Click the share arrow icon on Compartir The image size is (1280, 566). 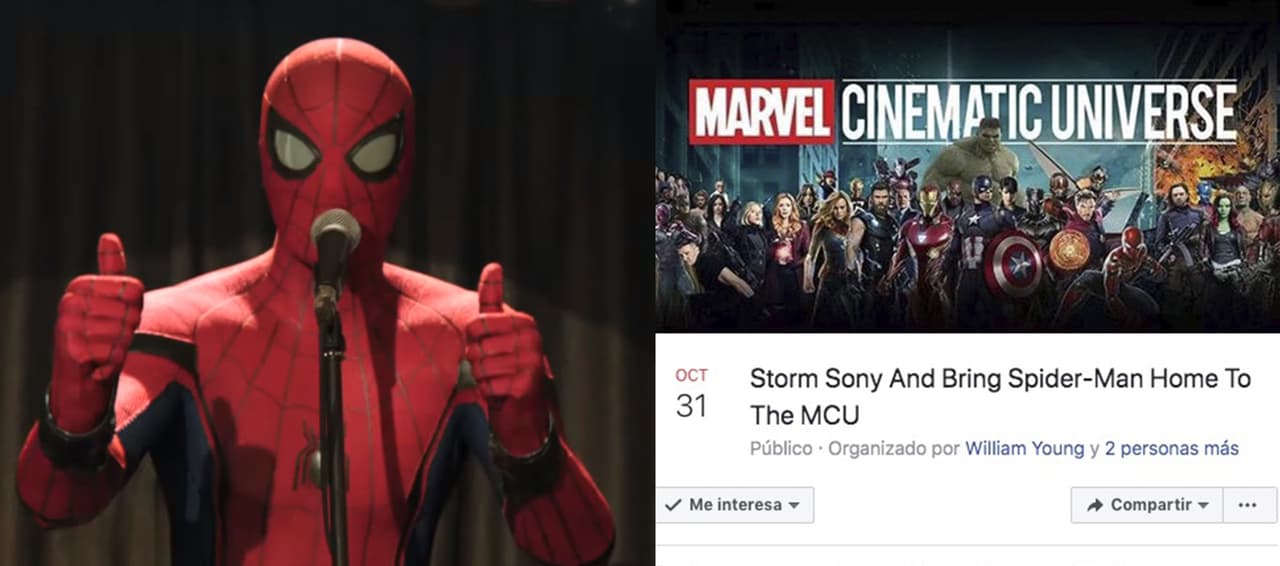(x=1094, y=505)
